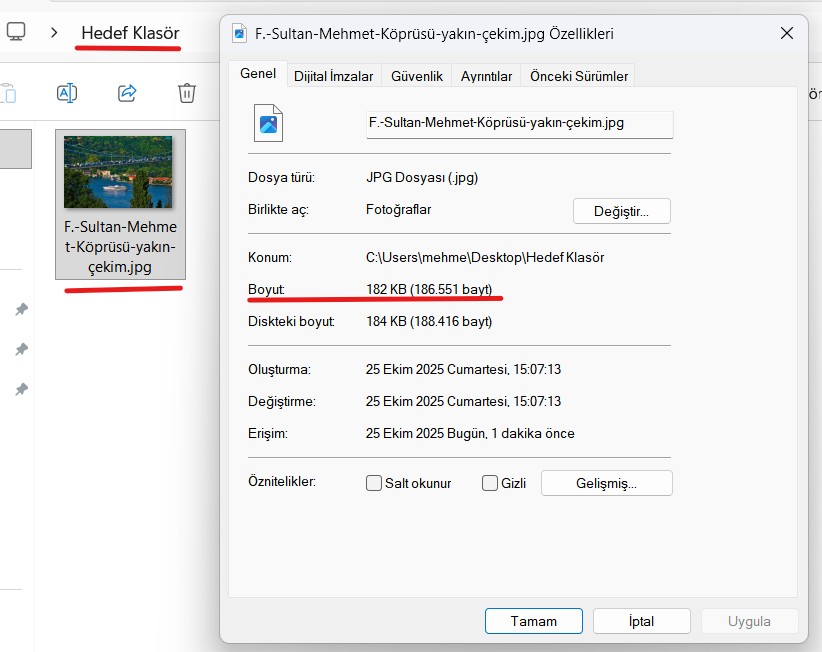
Task: Confirm with the Tamam button
Action: (x=533, y=621)
